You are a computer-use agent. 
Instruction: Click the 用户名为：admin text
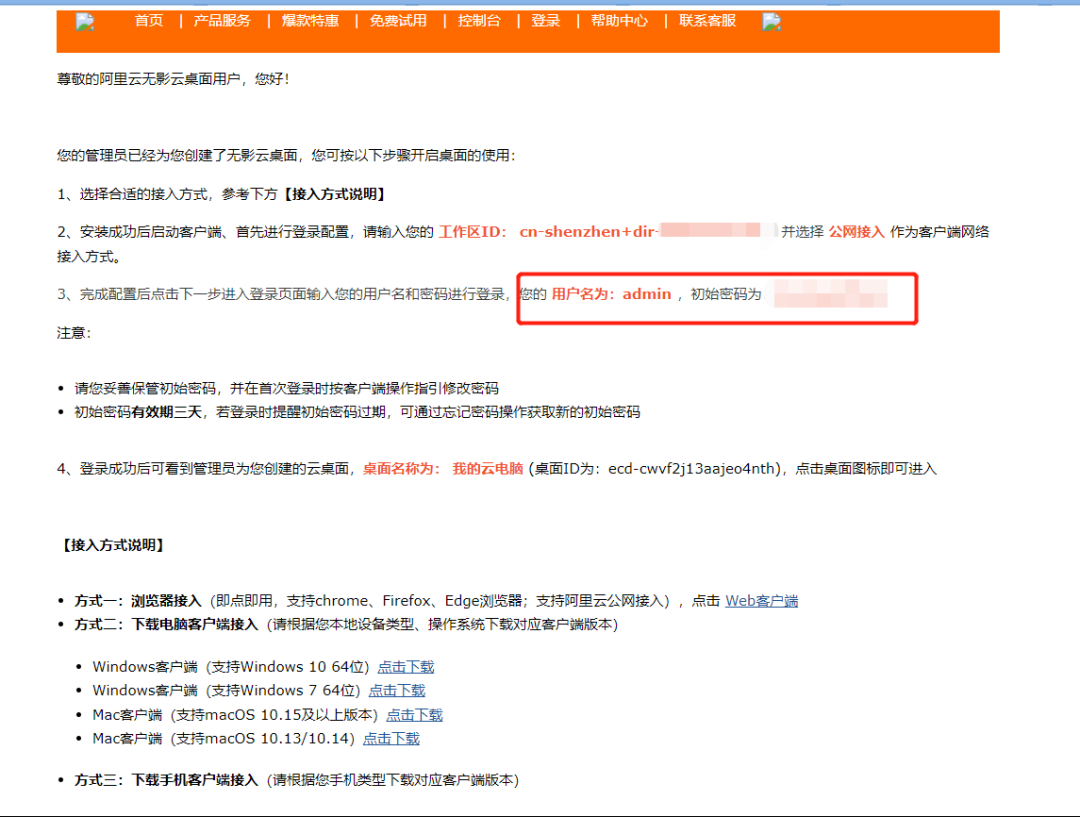coord(611,294)
